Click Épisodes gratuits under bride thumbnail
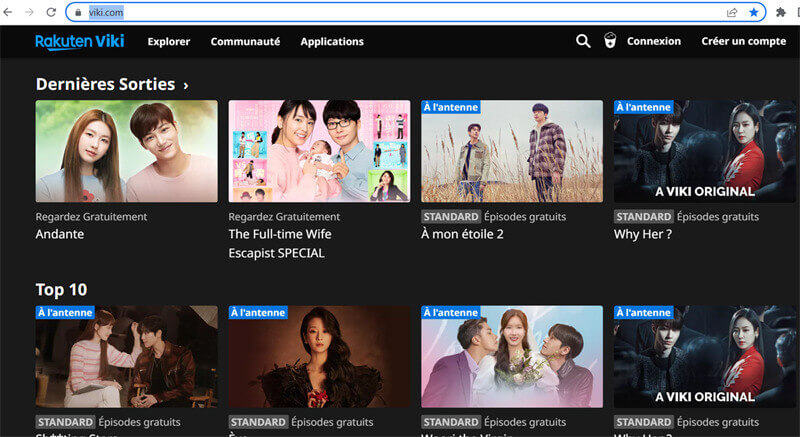The width and height of the screenshot is (800, 437). pos(525,422)
